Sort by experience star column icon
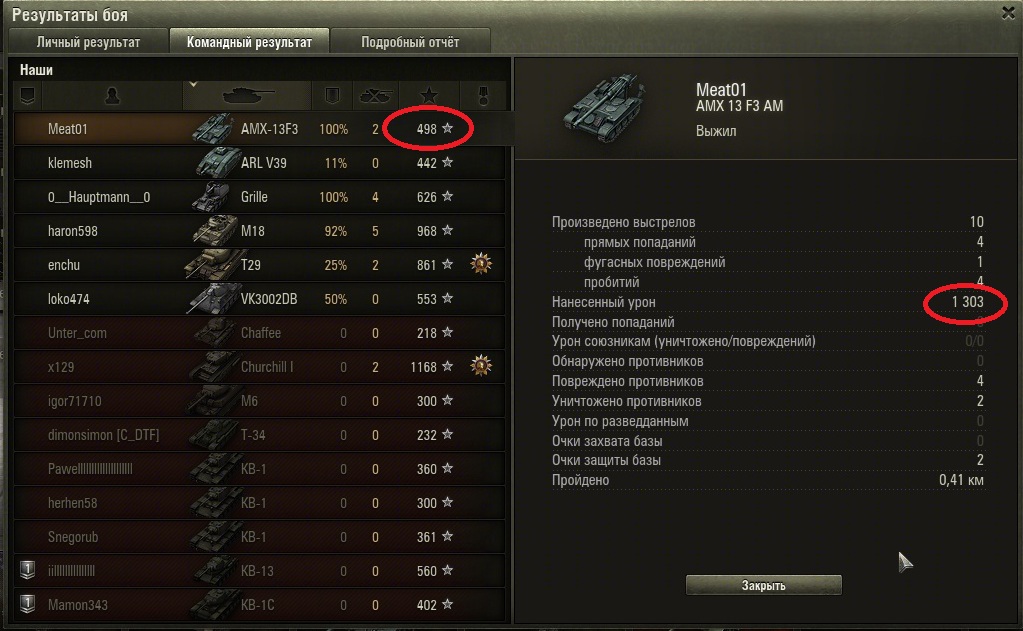This screenshot has height=631, width=1023. tap(429, 96)
